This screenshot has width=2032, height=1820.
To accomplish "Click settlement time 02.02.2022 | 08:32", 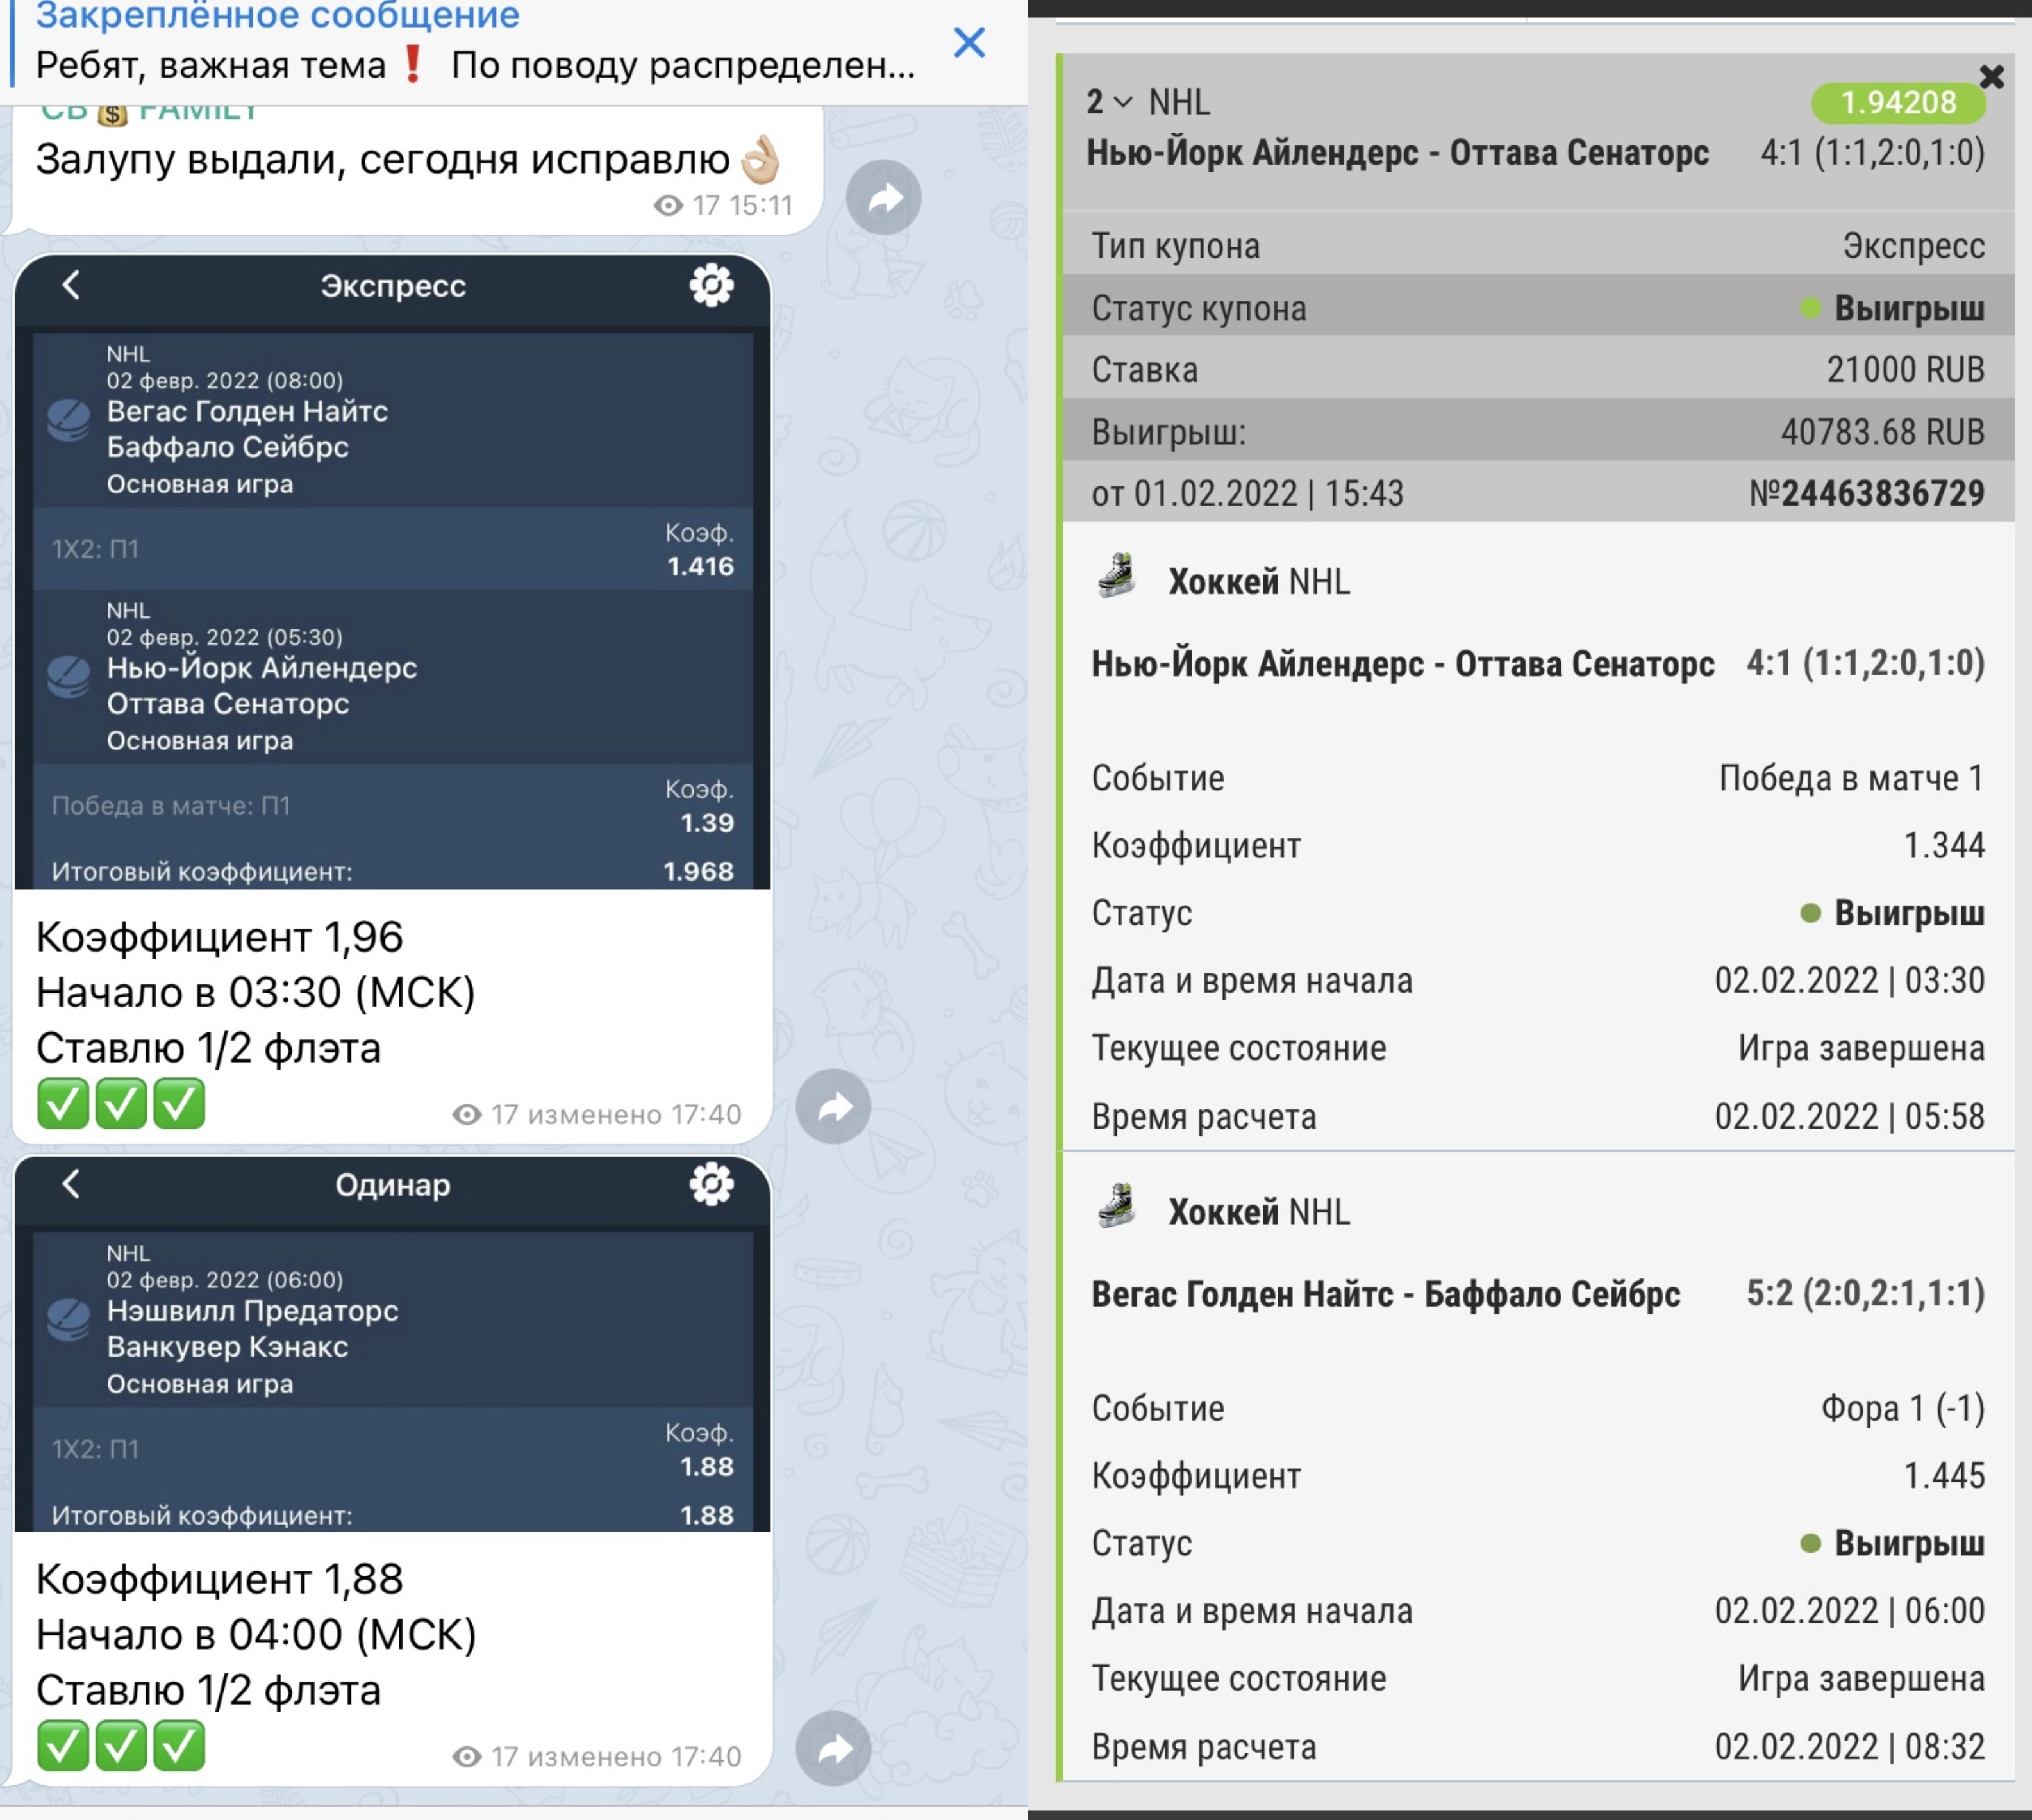I will pyautogui.click(x=1849, y=1747).
